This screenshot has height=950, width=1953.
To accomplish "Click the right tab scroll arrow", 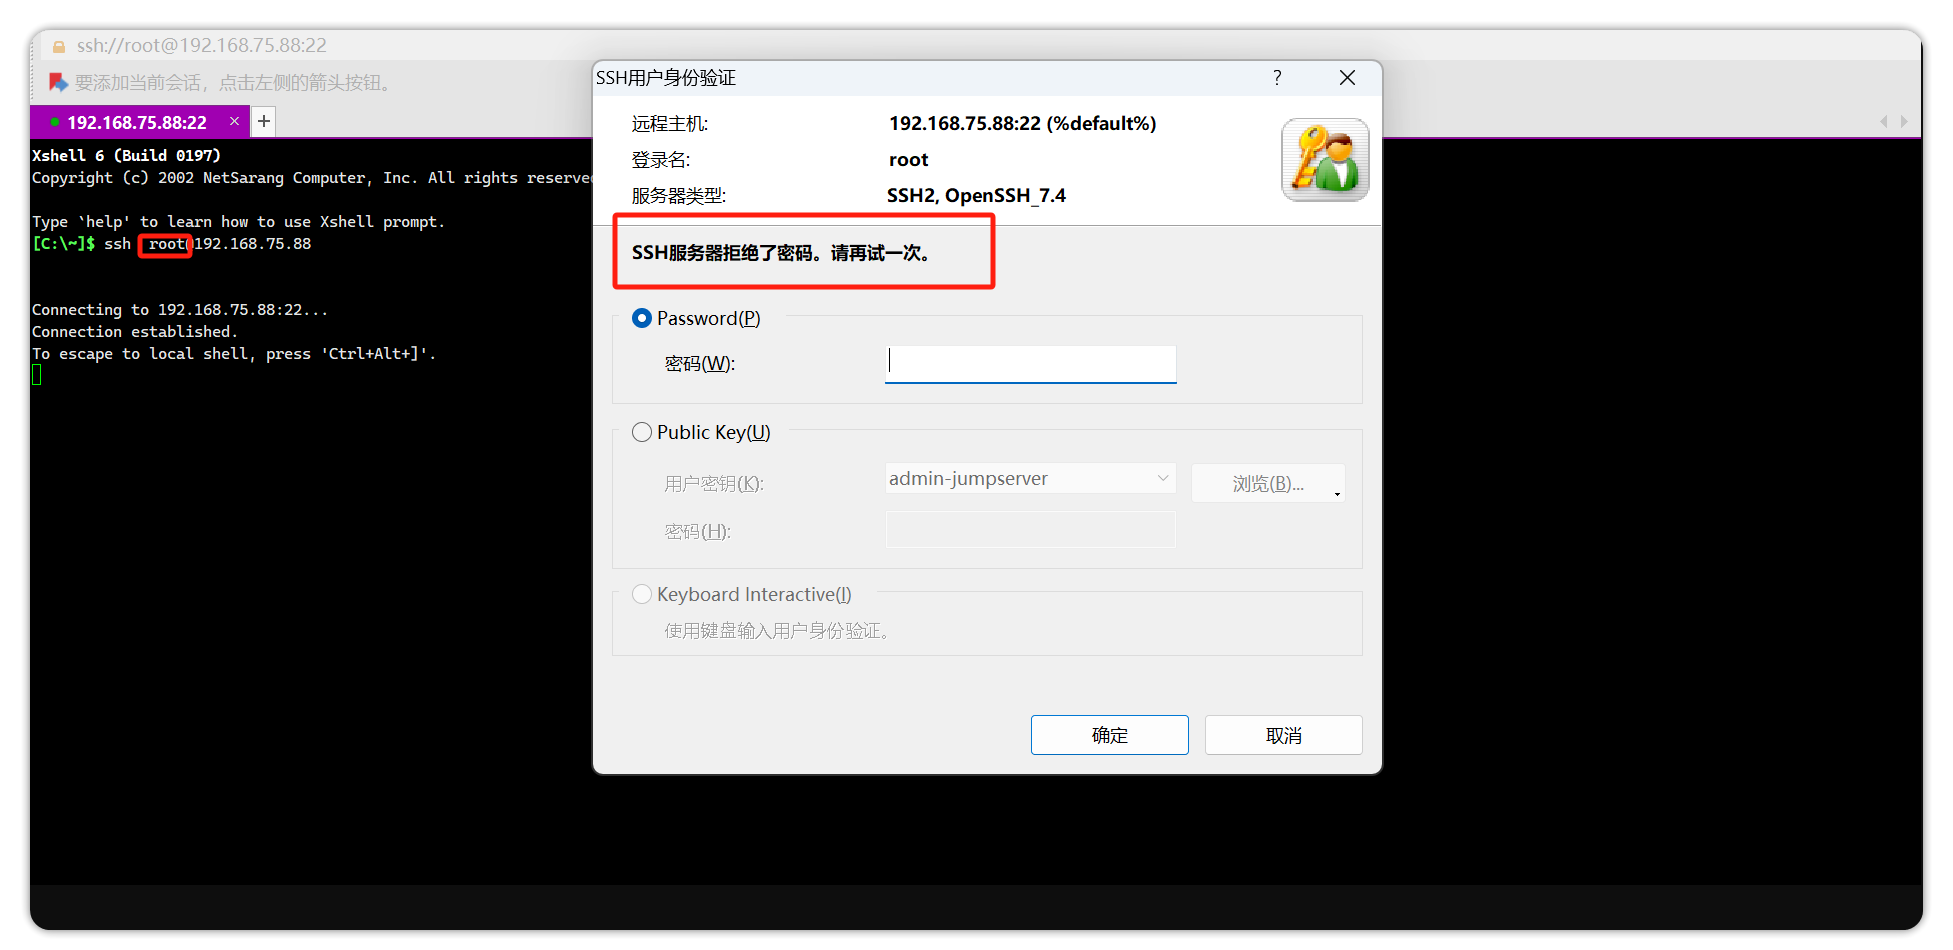I will (x=1904, y=121).
